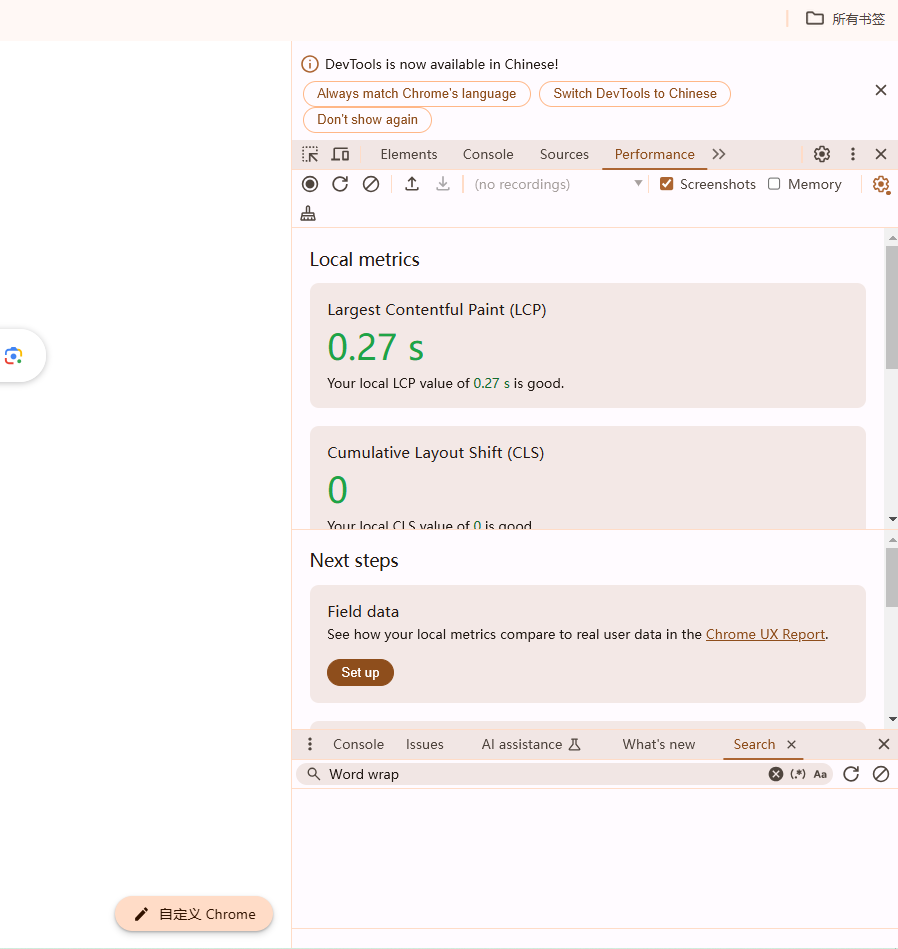Click the Next steps scroll down arrow

892,719
